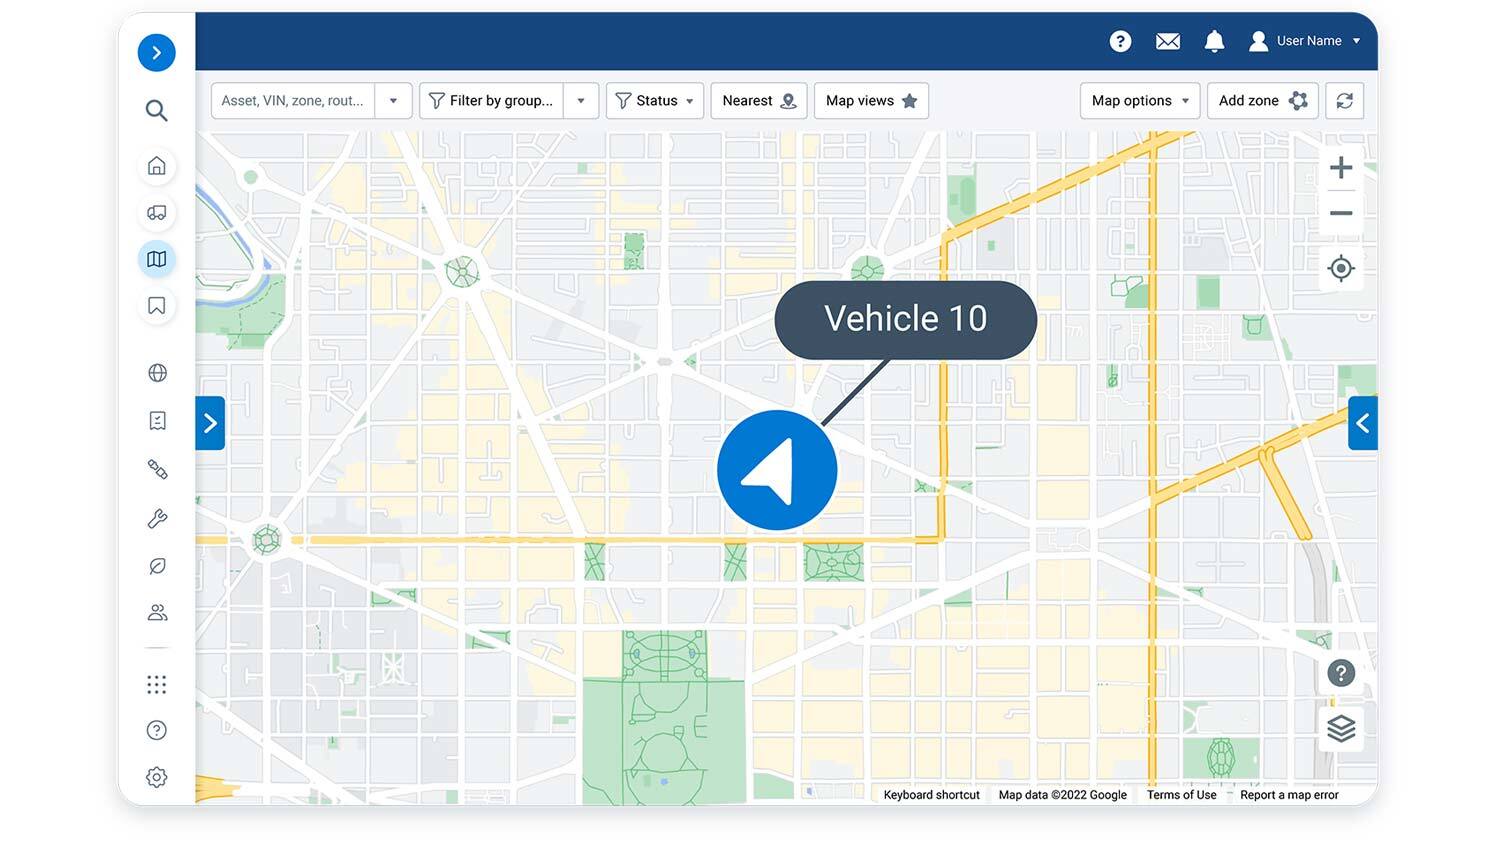Toggle the favorite star on Map views
The image size is (1496, 842).
click(909, 100)
